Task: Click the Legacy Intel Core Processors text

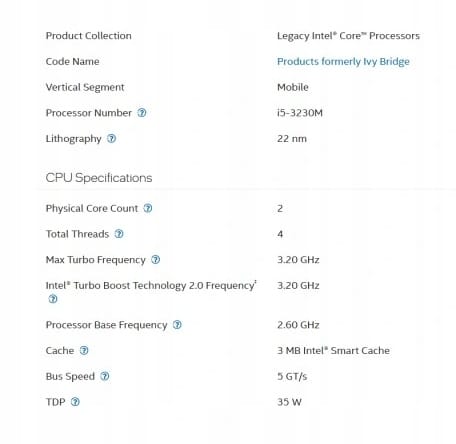Action: (348, 36)
